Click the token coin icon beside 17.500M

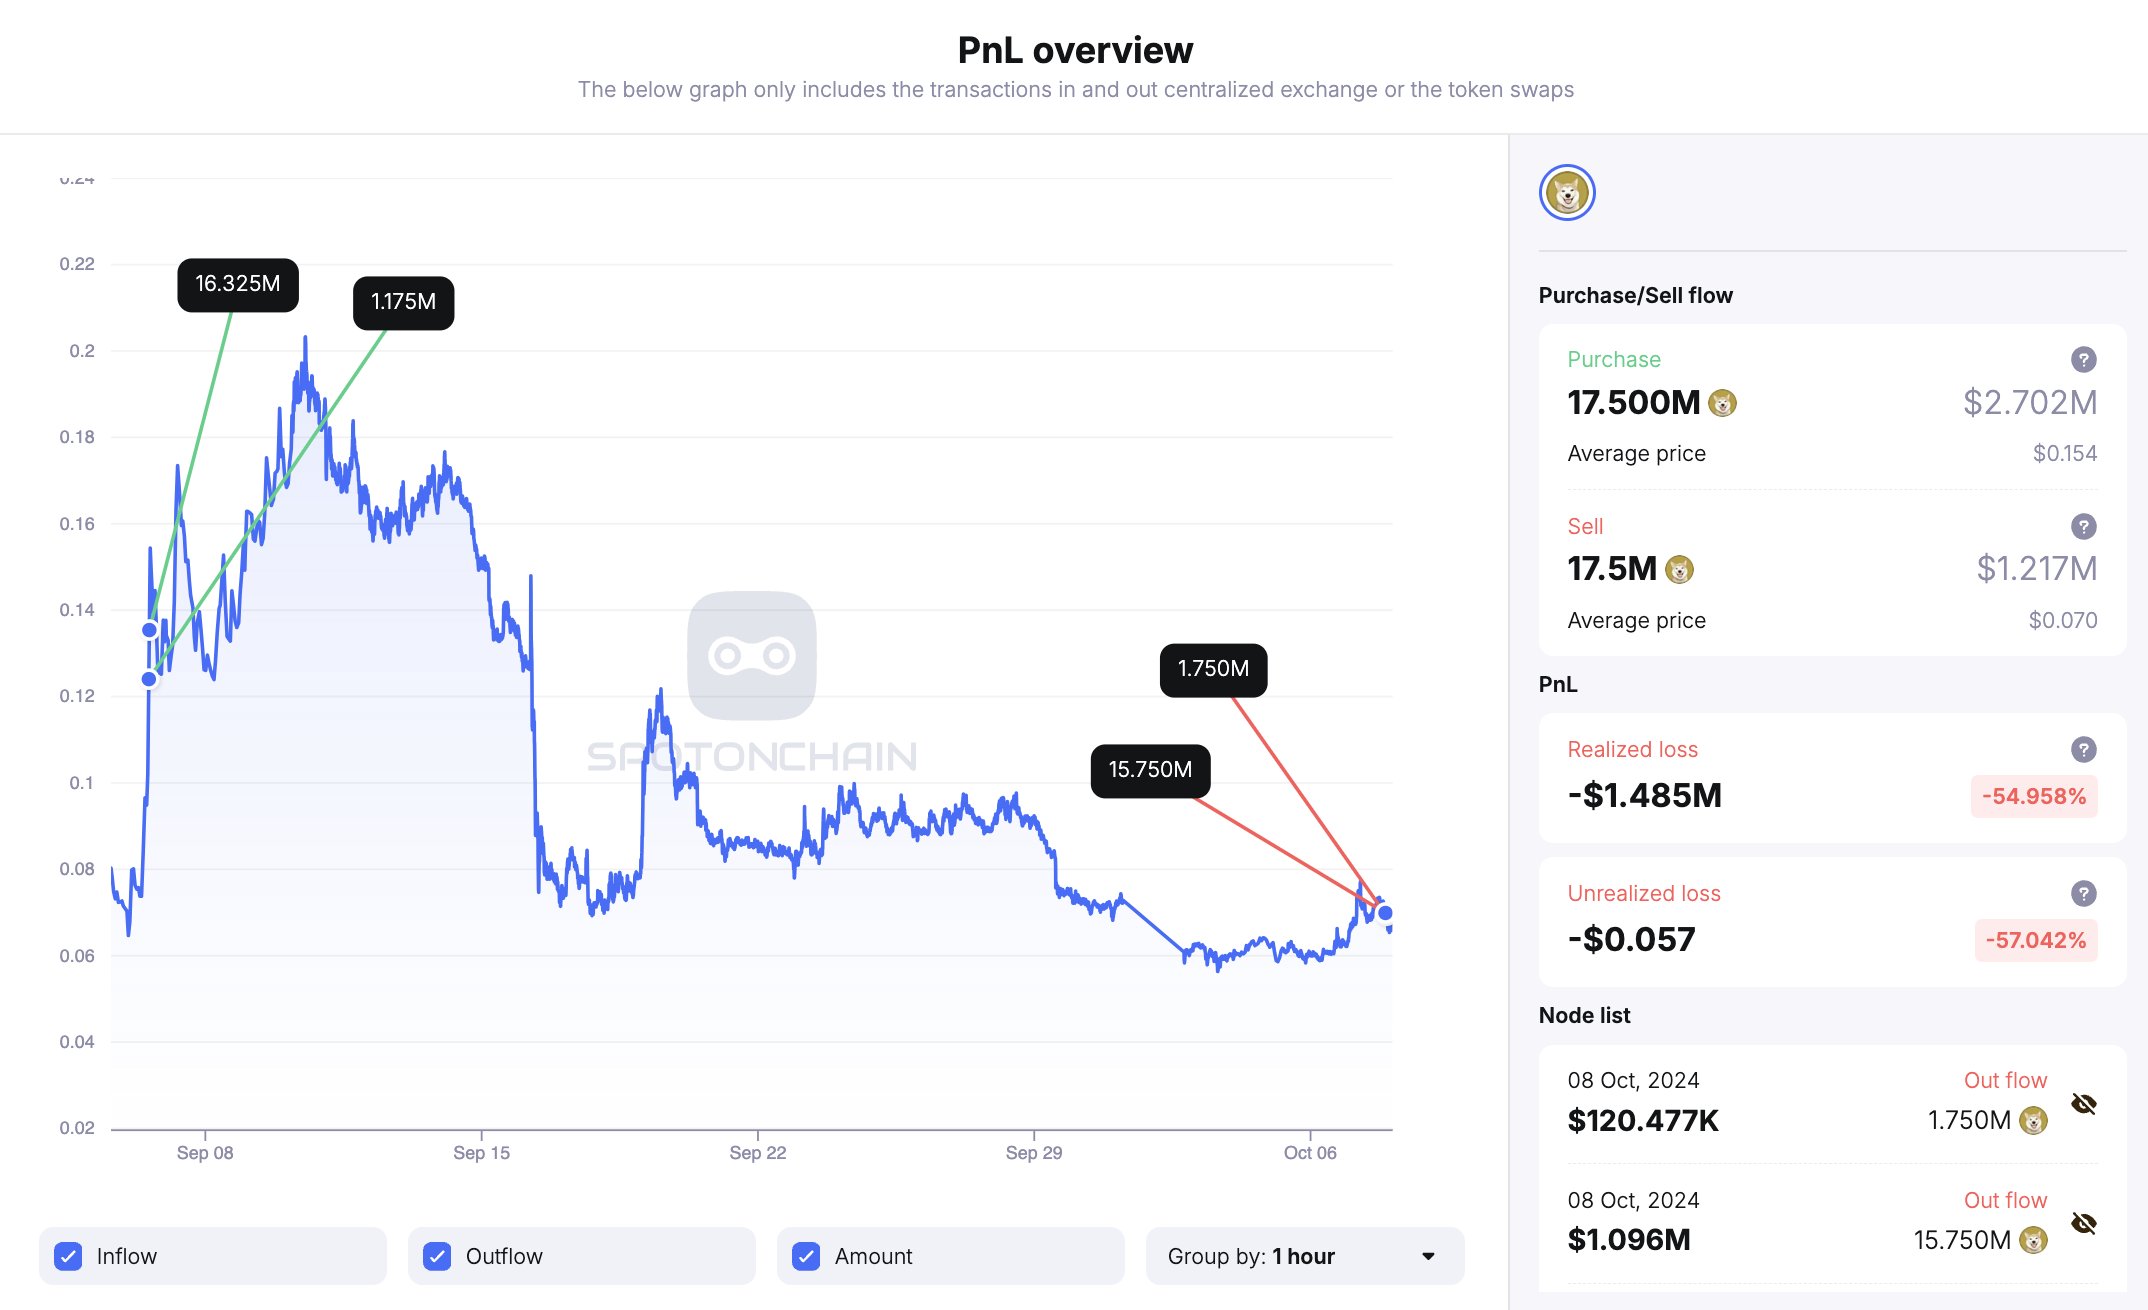(1722, 403)
